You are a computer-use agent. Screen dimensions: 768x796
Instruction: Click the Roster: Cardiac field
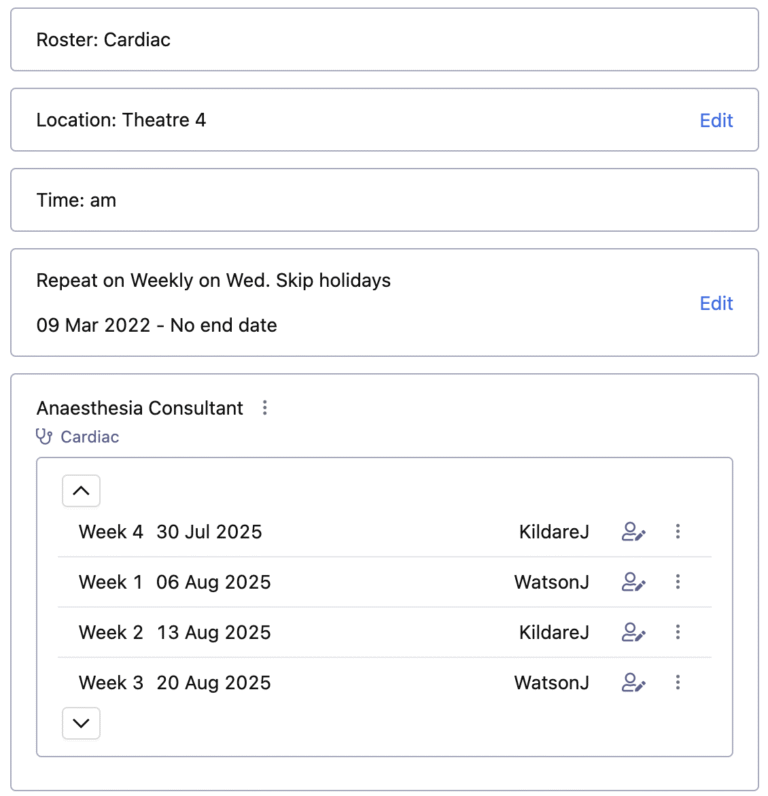tap(384, 40)
